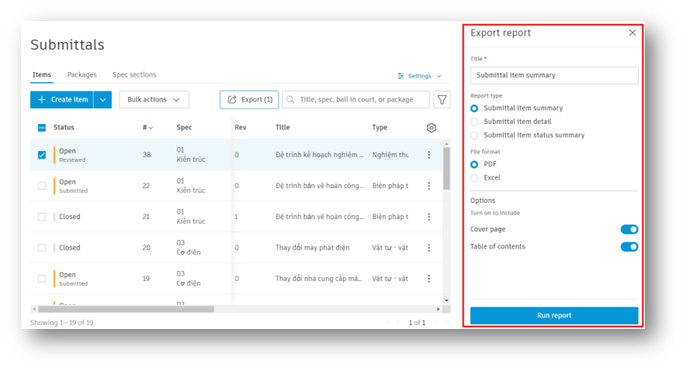Click 'Nghiệm thu' type in row 38
This screenshot has width=687, height=371.
(x=390, y=155)
